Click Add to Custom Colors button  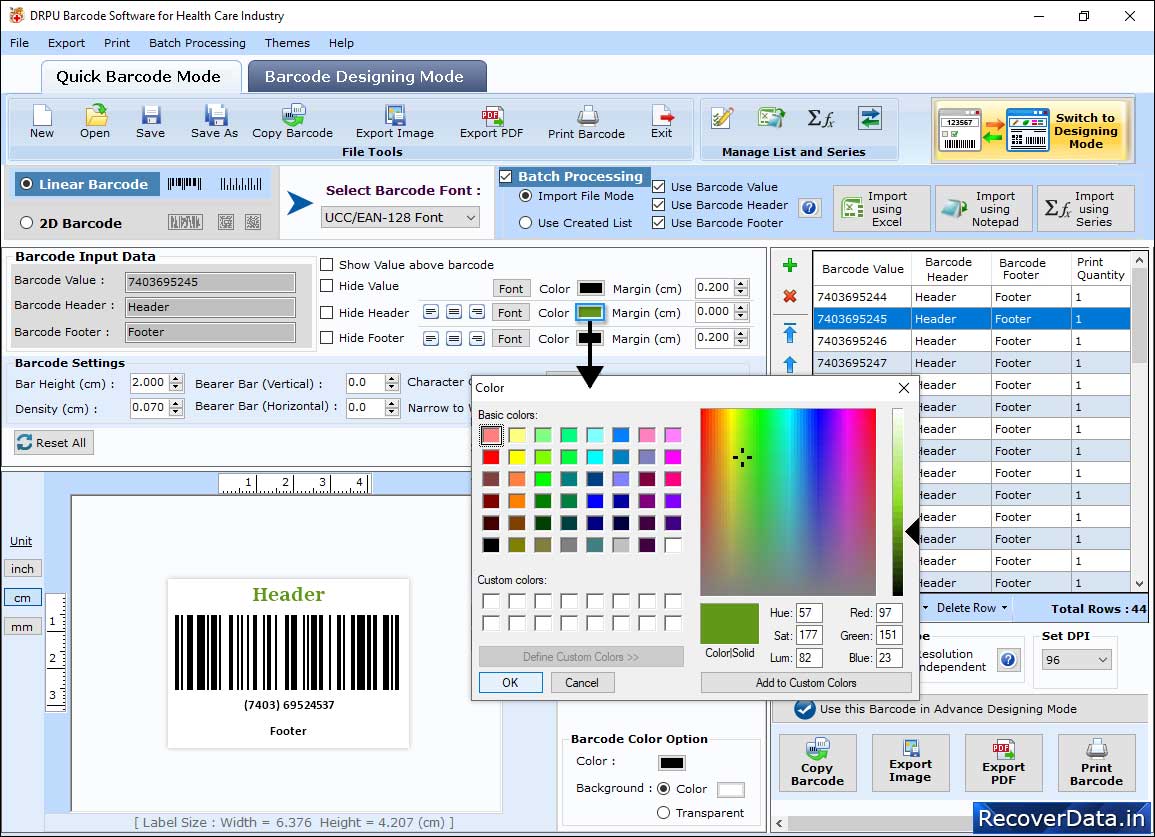click(x=806, y=683)
